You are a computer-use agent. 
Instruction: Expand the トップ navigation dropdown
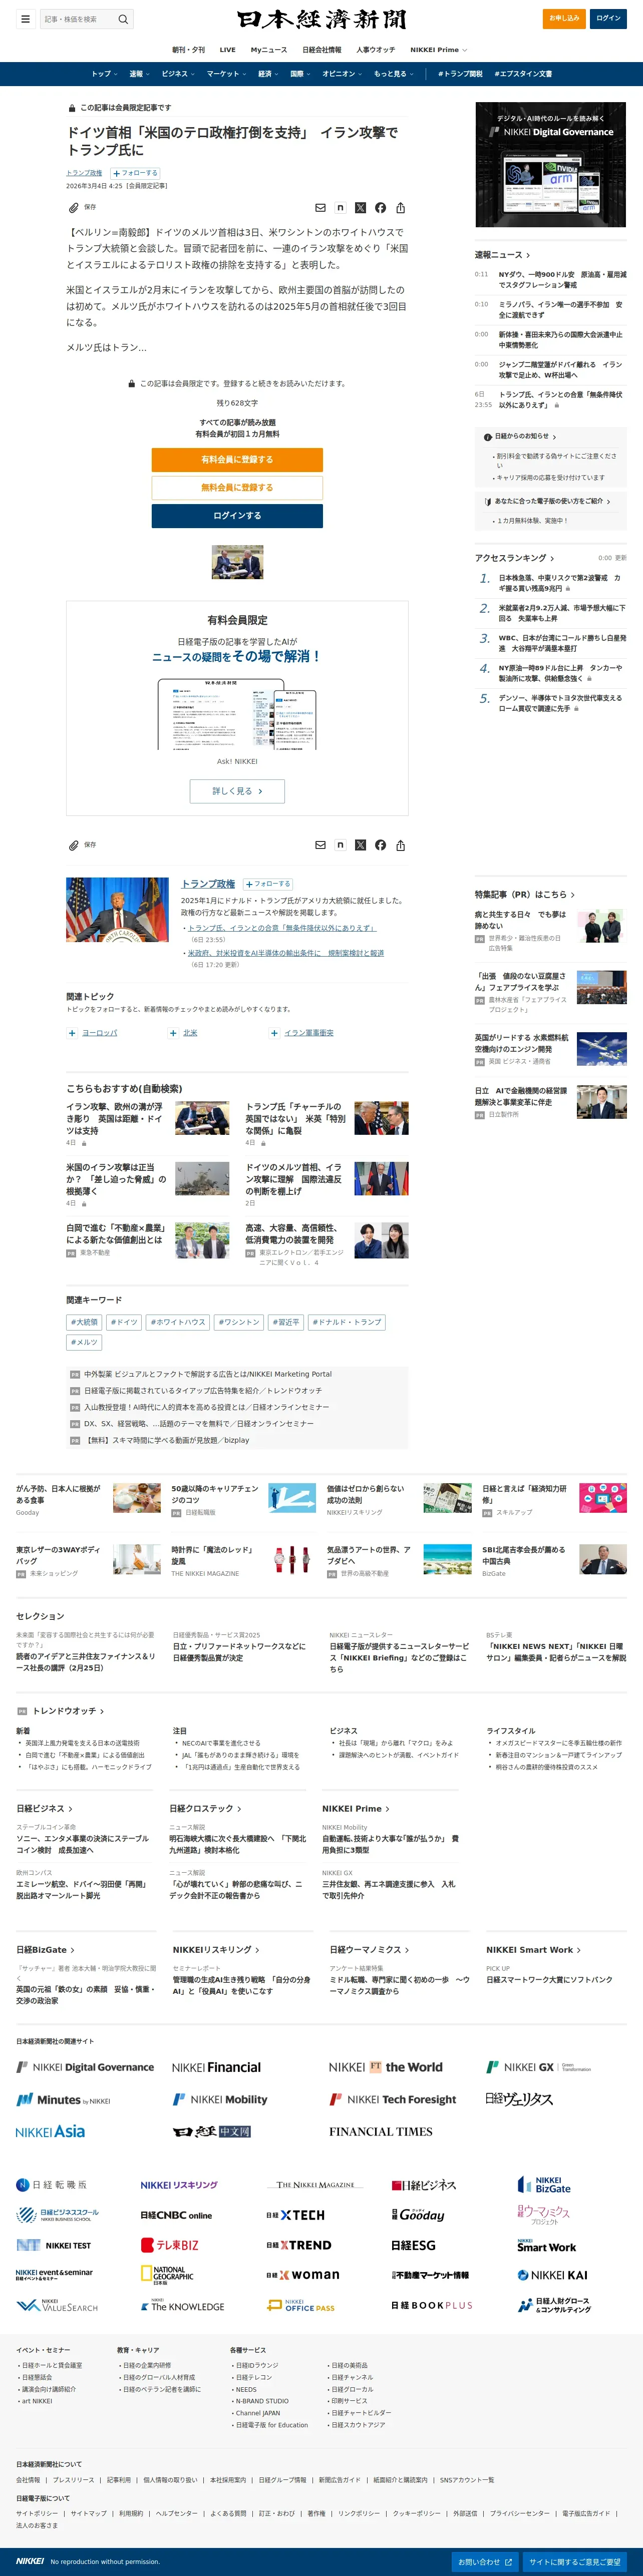coord(105,74)
